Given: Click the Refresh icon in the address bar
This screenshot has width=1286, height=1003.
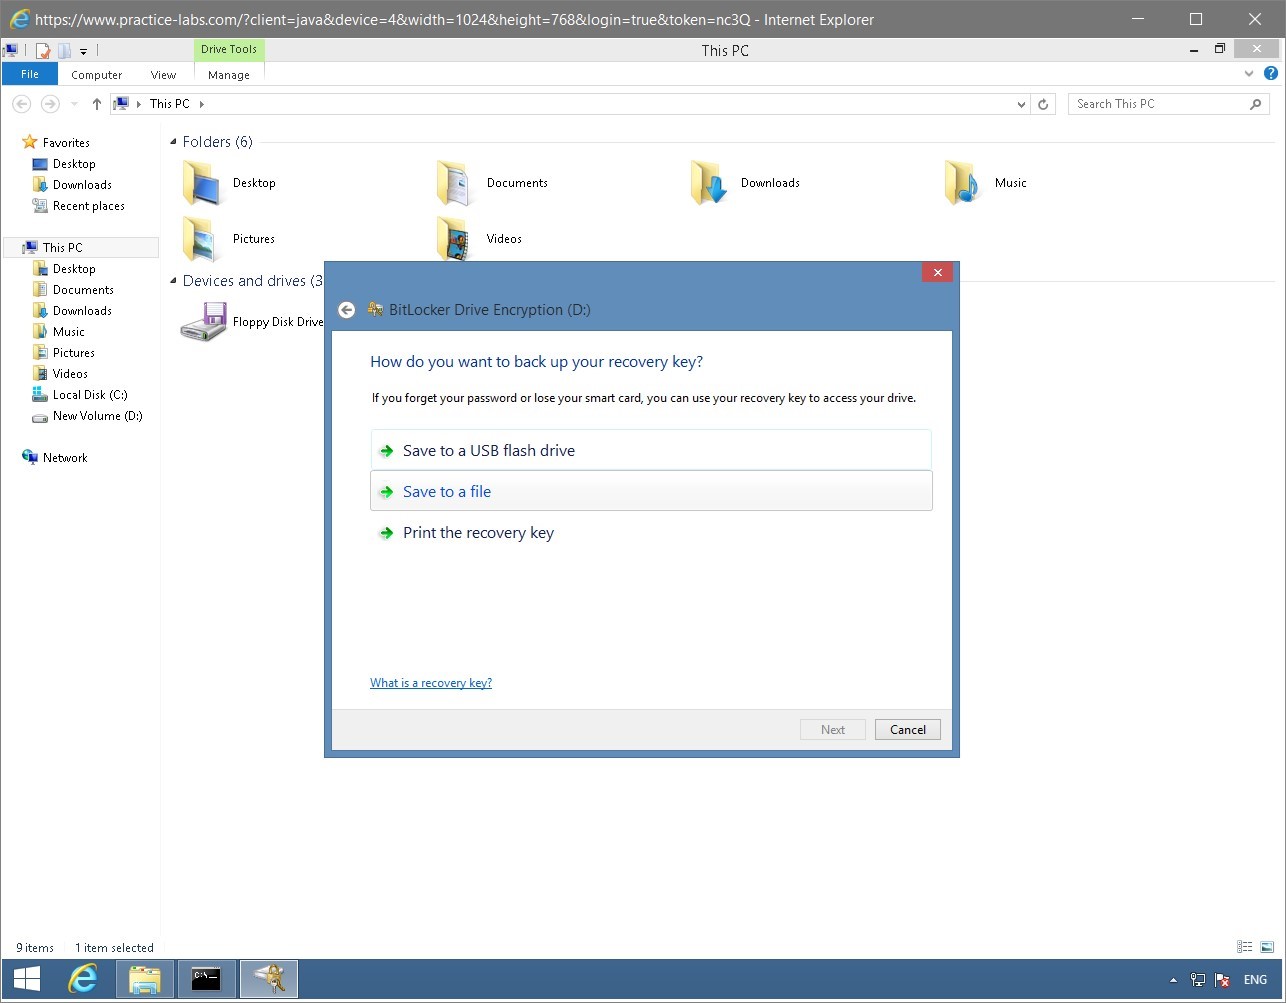Looking at the screenshot, I should (x=1043, y=103).
